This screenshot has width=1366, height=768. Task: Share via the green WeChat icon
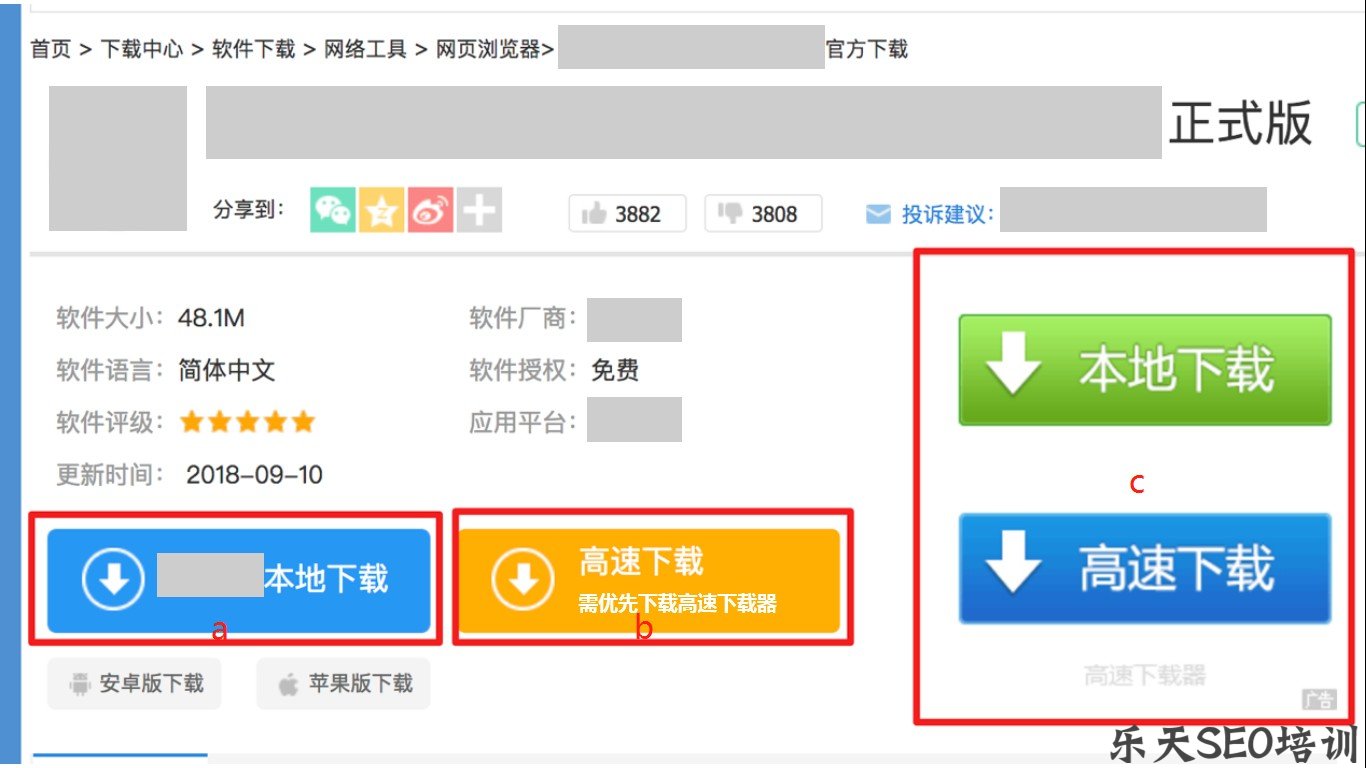click(332, 211)
